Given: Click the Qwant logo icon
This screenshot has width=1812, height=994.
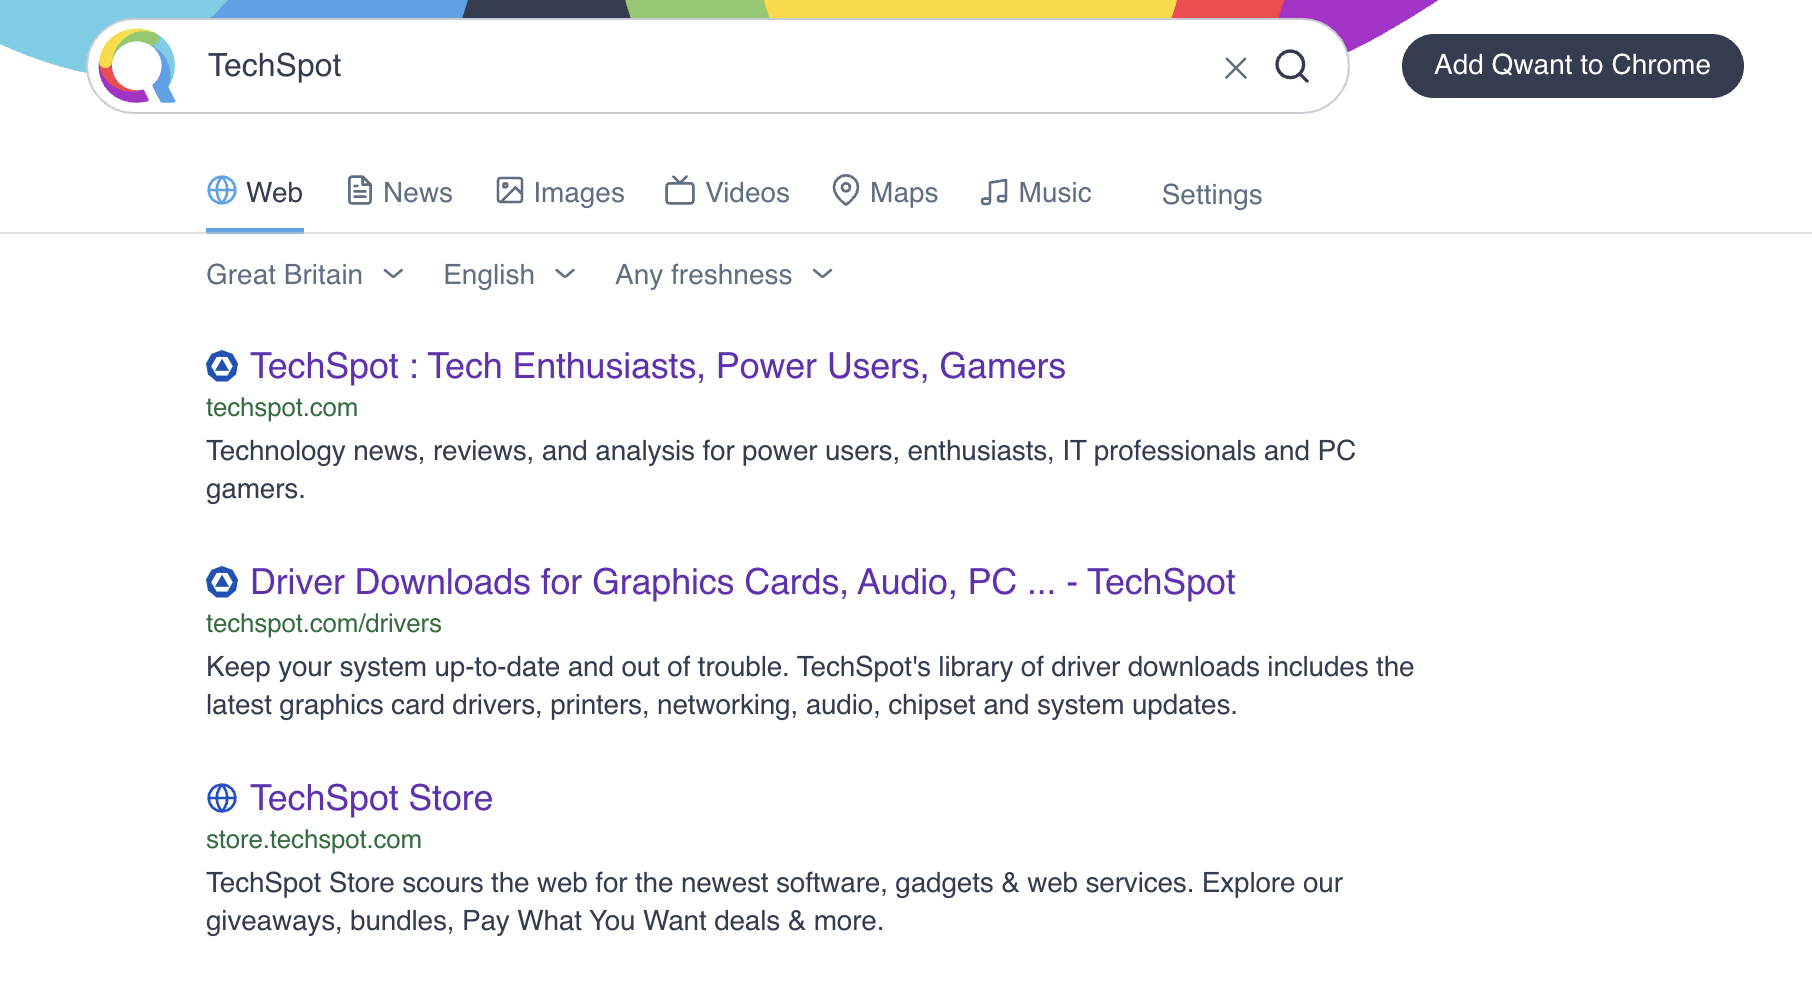Looking at the screenshot, I should click(x=137, y=66).
